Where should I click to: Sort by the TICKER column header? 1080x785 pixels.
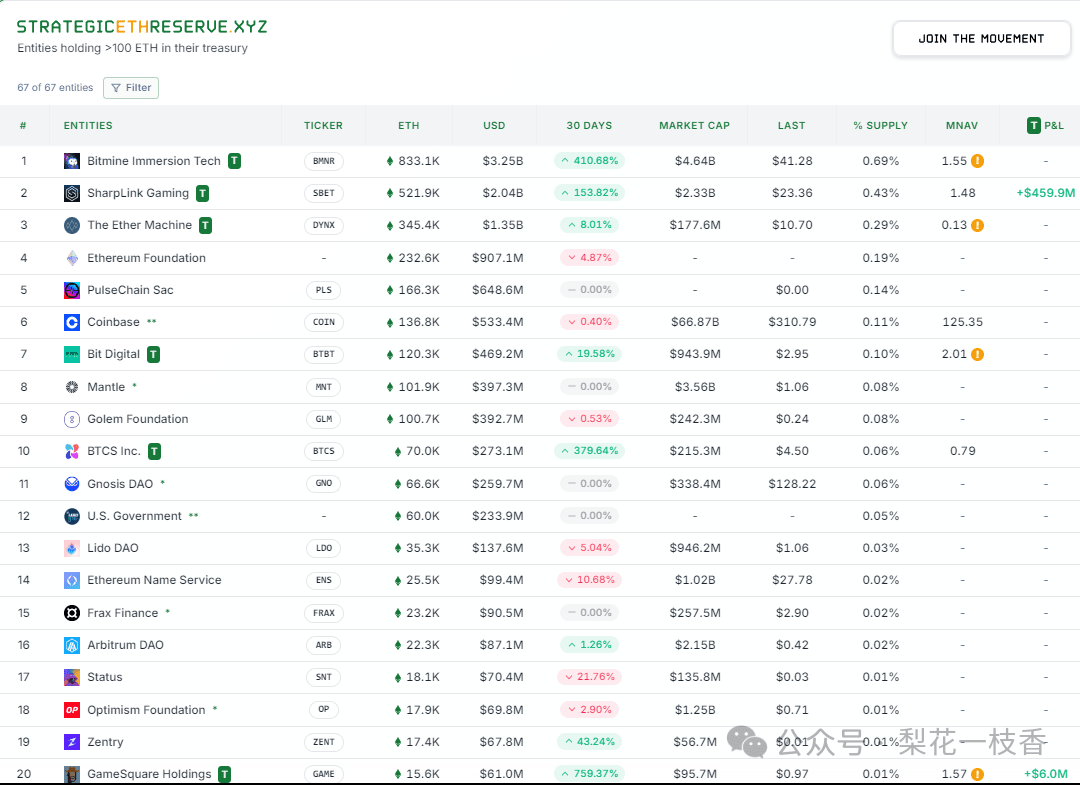click(x=323, y=125)
